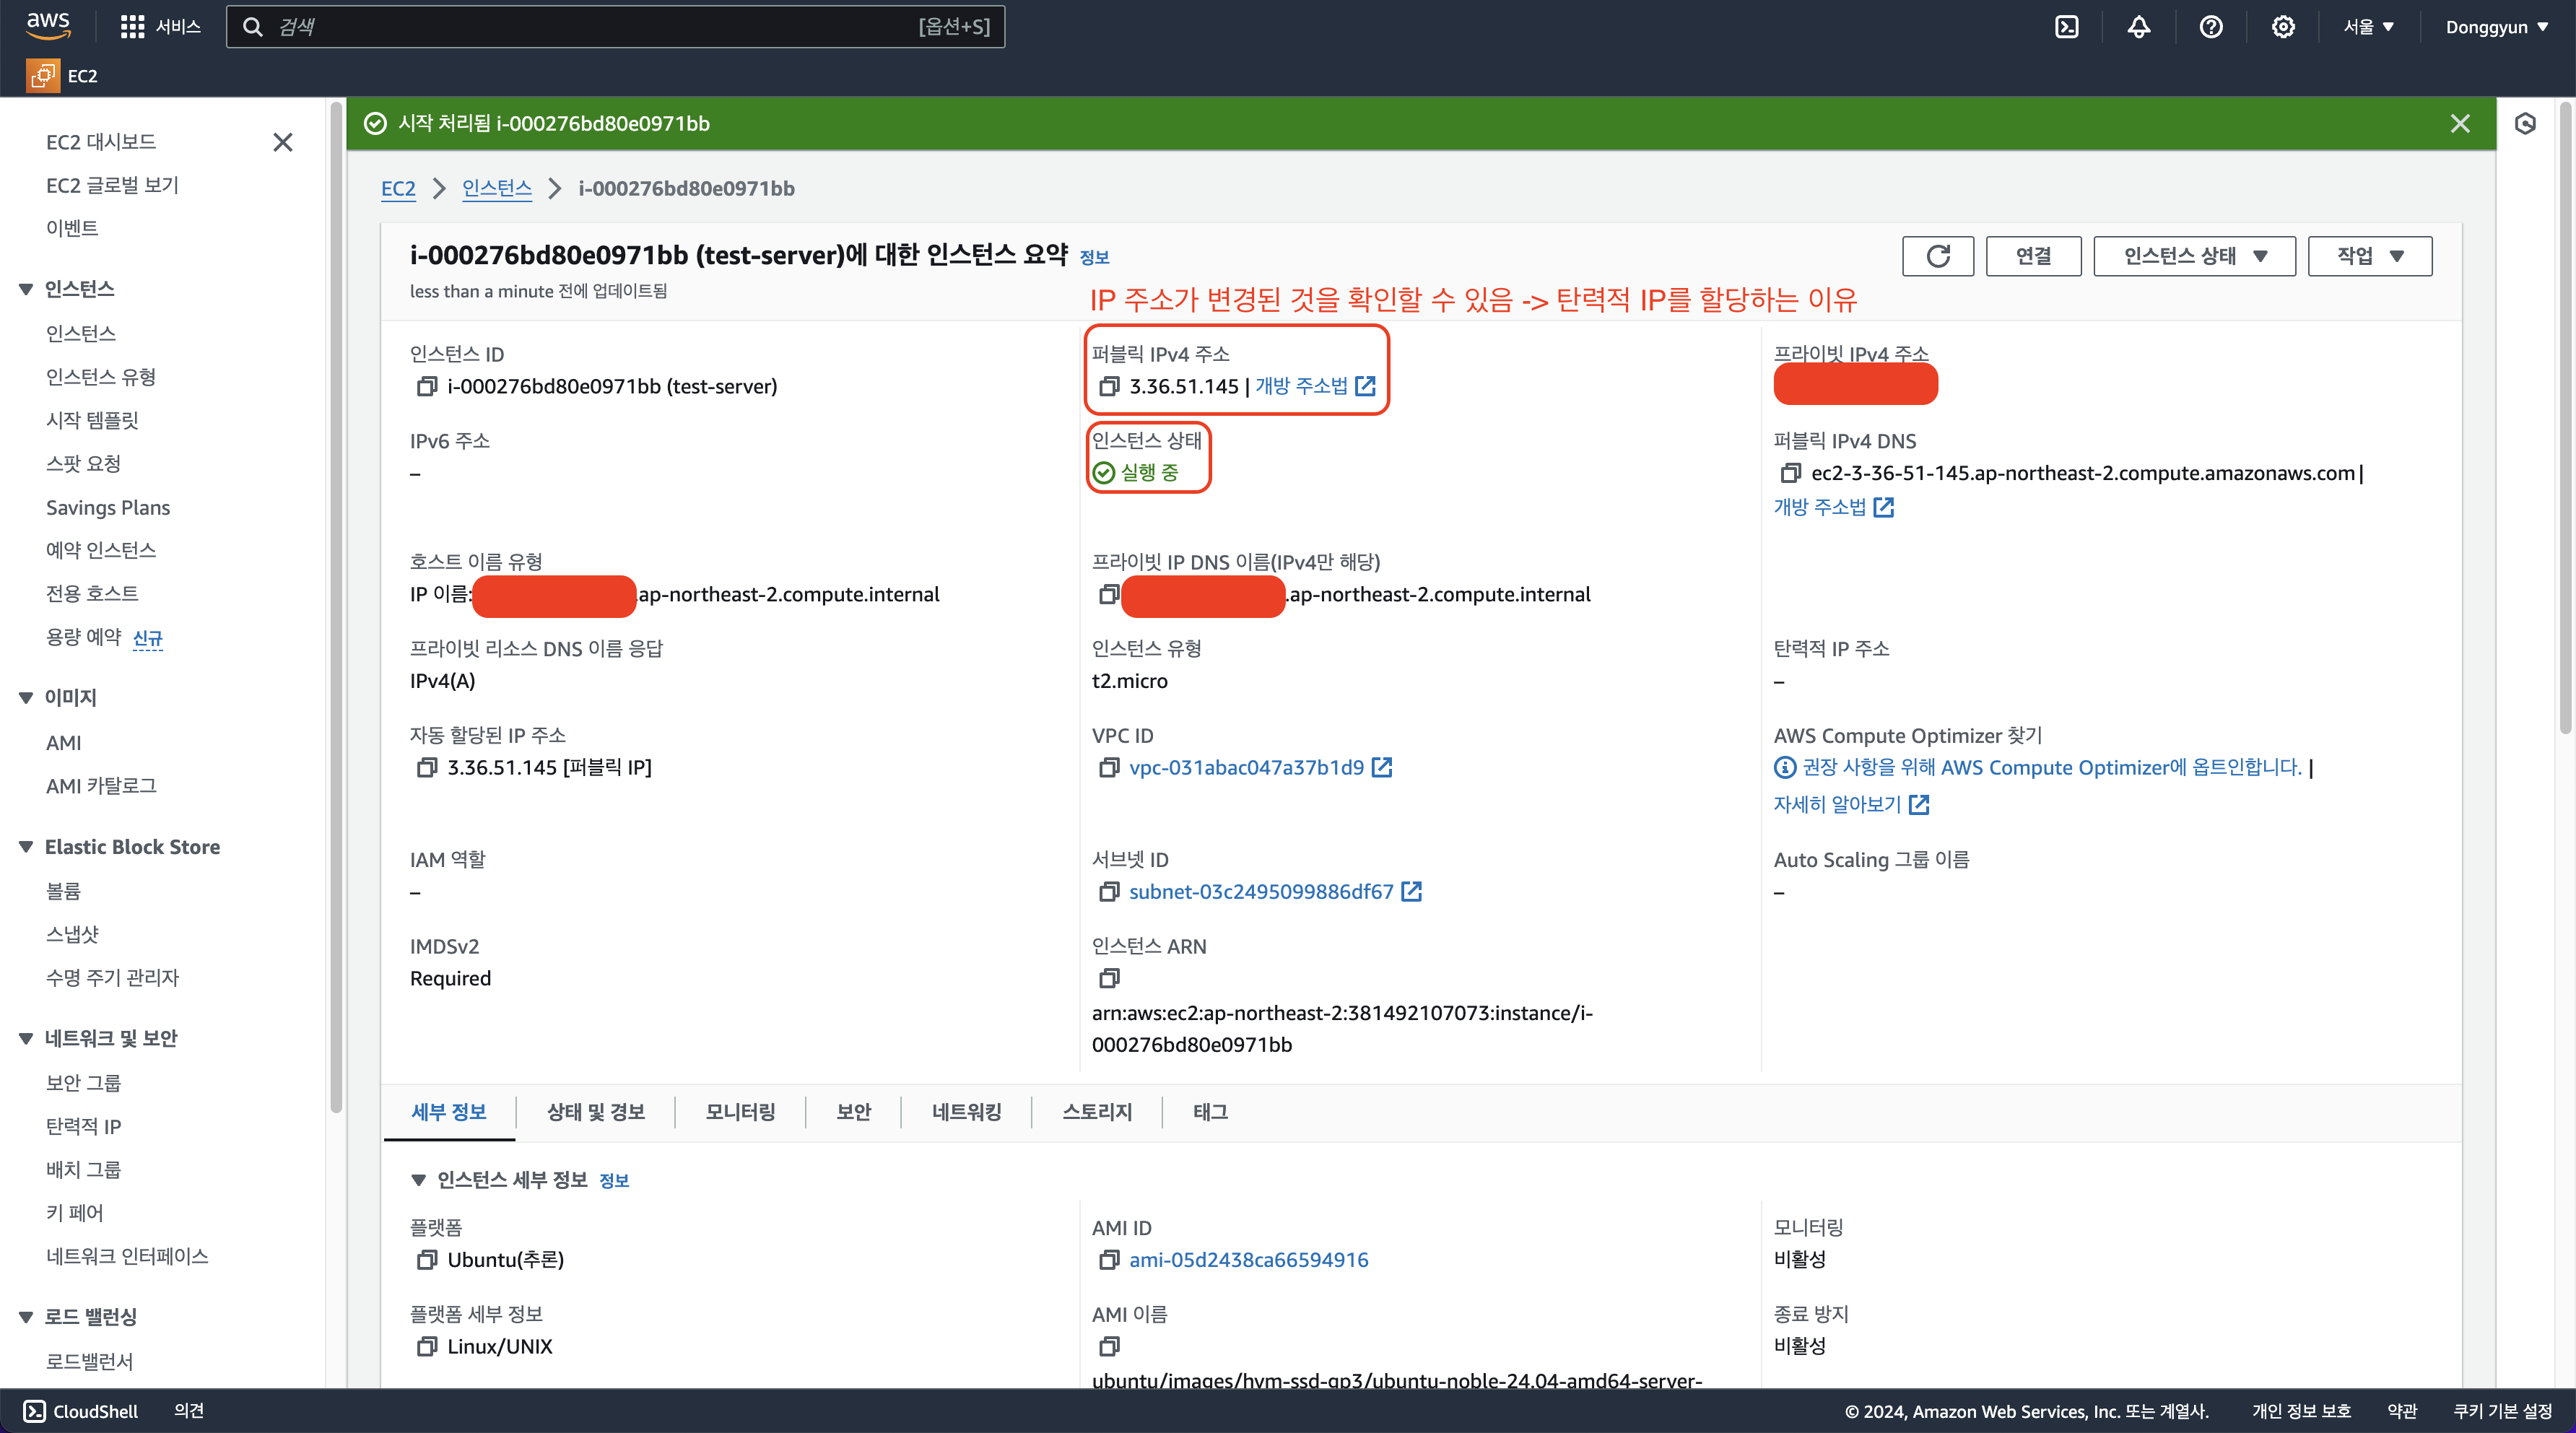Copy the VPC ID value
This screenshot has height=1433, width=2576.
click(x=1108, y=767)
